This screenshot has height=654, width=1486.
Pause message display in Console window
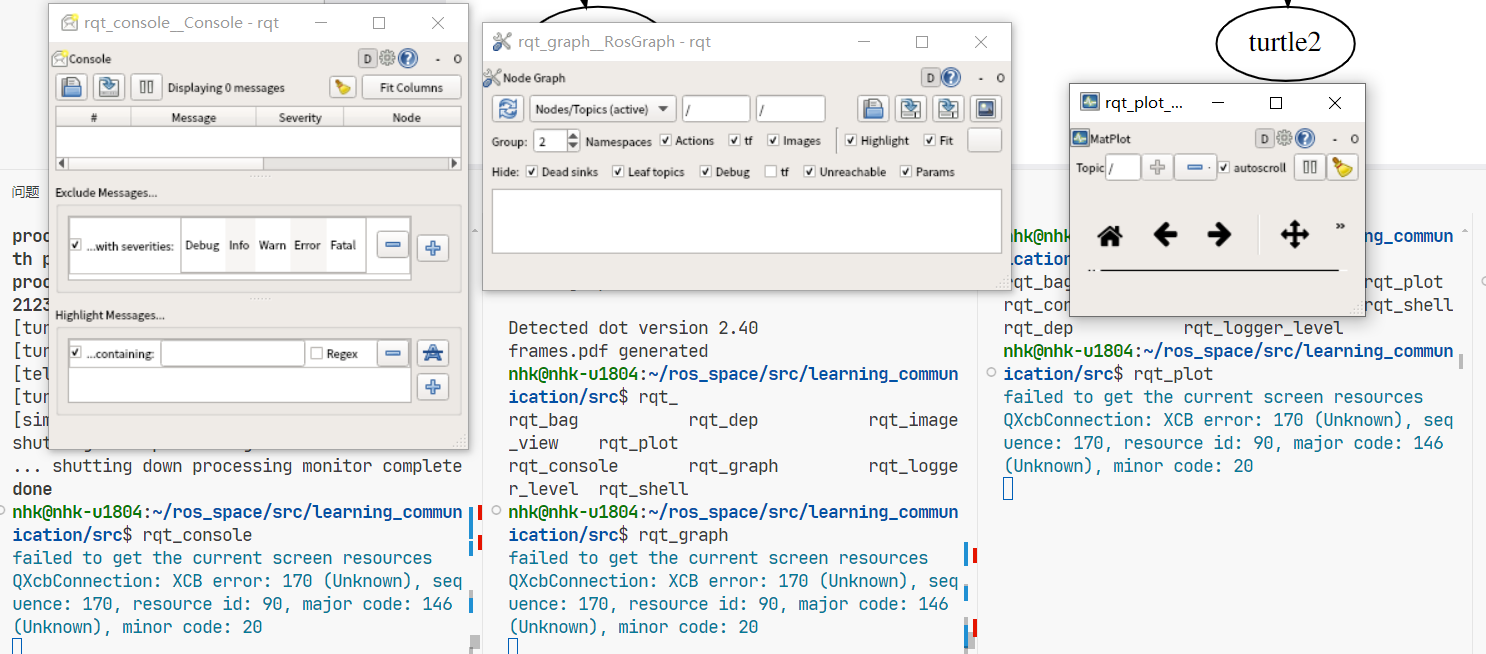coord(147,87)
